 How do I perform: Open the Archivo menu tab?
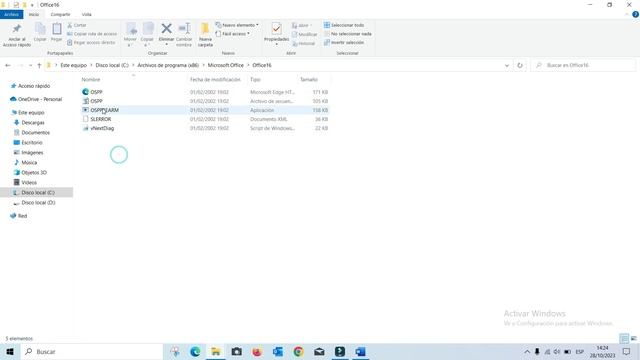(11, 14)
